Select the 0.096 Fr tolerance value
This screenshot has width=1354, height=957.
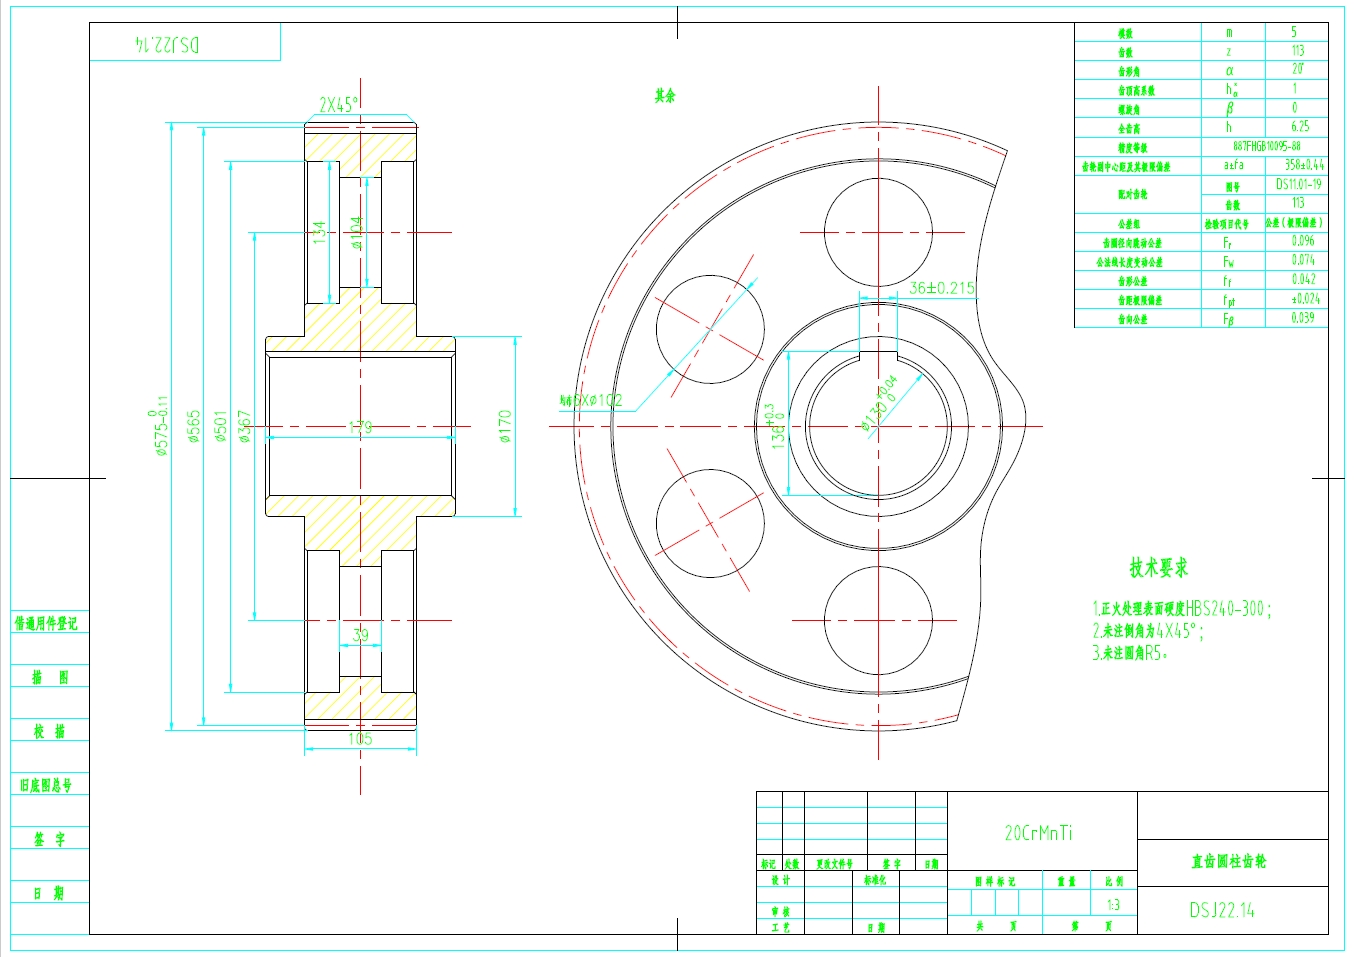[1303, 241]
